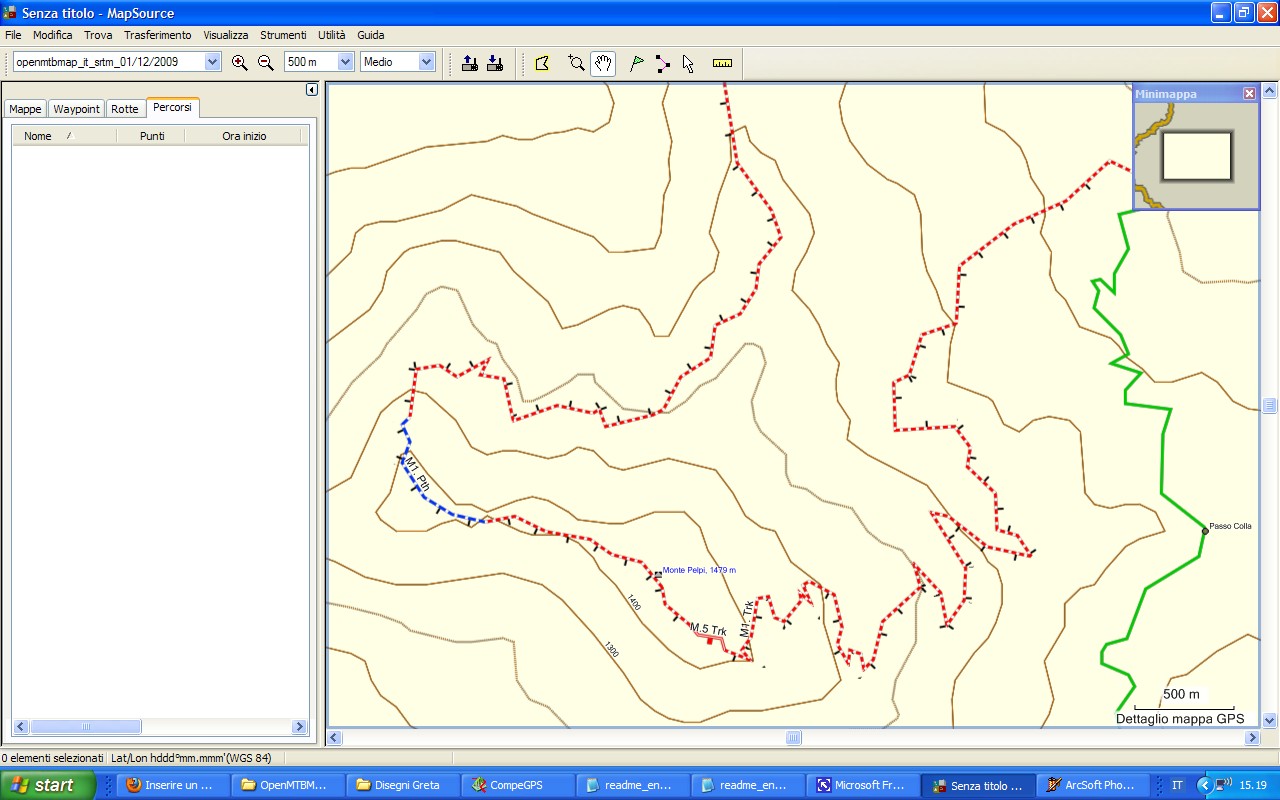Viewport: 1280px width, 800px height.
Task: Select the route tool icon
Action: tap(662, 63)
